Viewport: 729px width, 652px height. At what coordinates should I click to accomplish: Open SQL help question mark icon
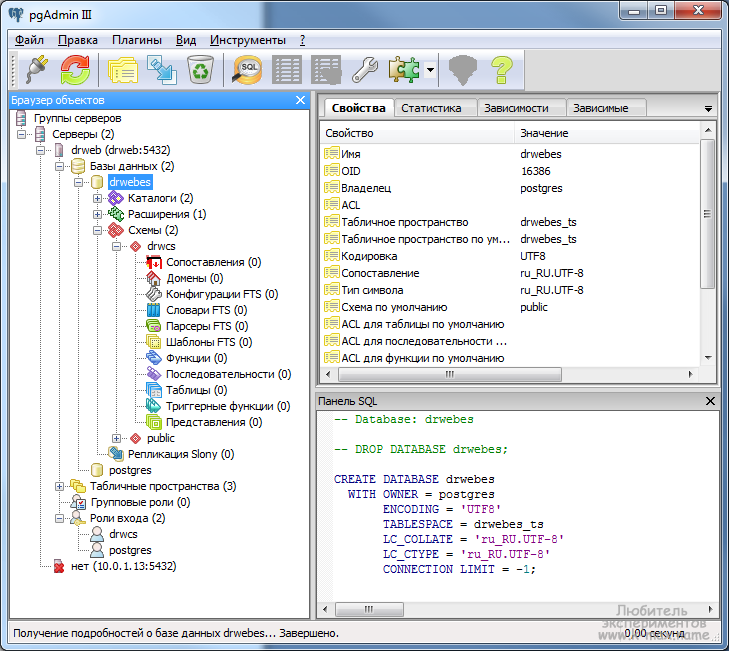tap(502, 70)
